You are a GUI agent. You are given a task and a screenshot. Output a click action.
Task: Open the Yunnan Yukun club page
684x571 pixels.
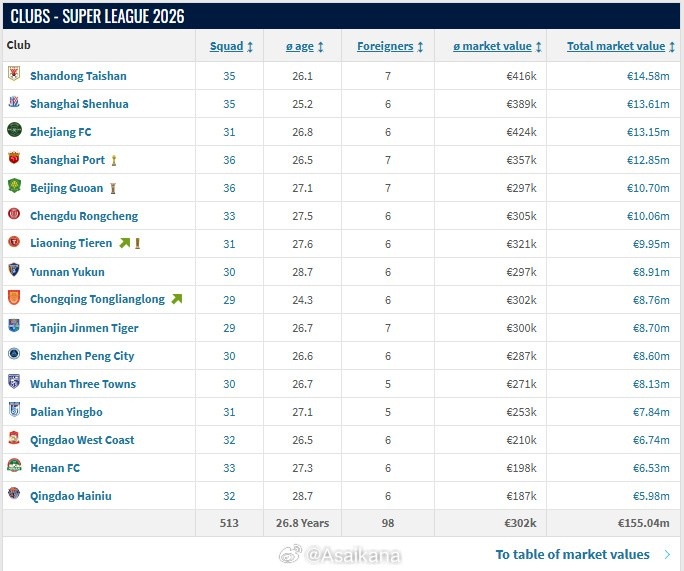67,272
